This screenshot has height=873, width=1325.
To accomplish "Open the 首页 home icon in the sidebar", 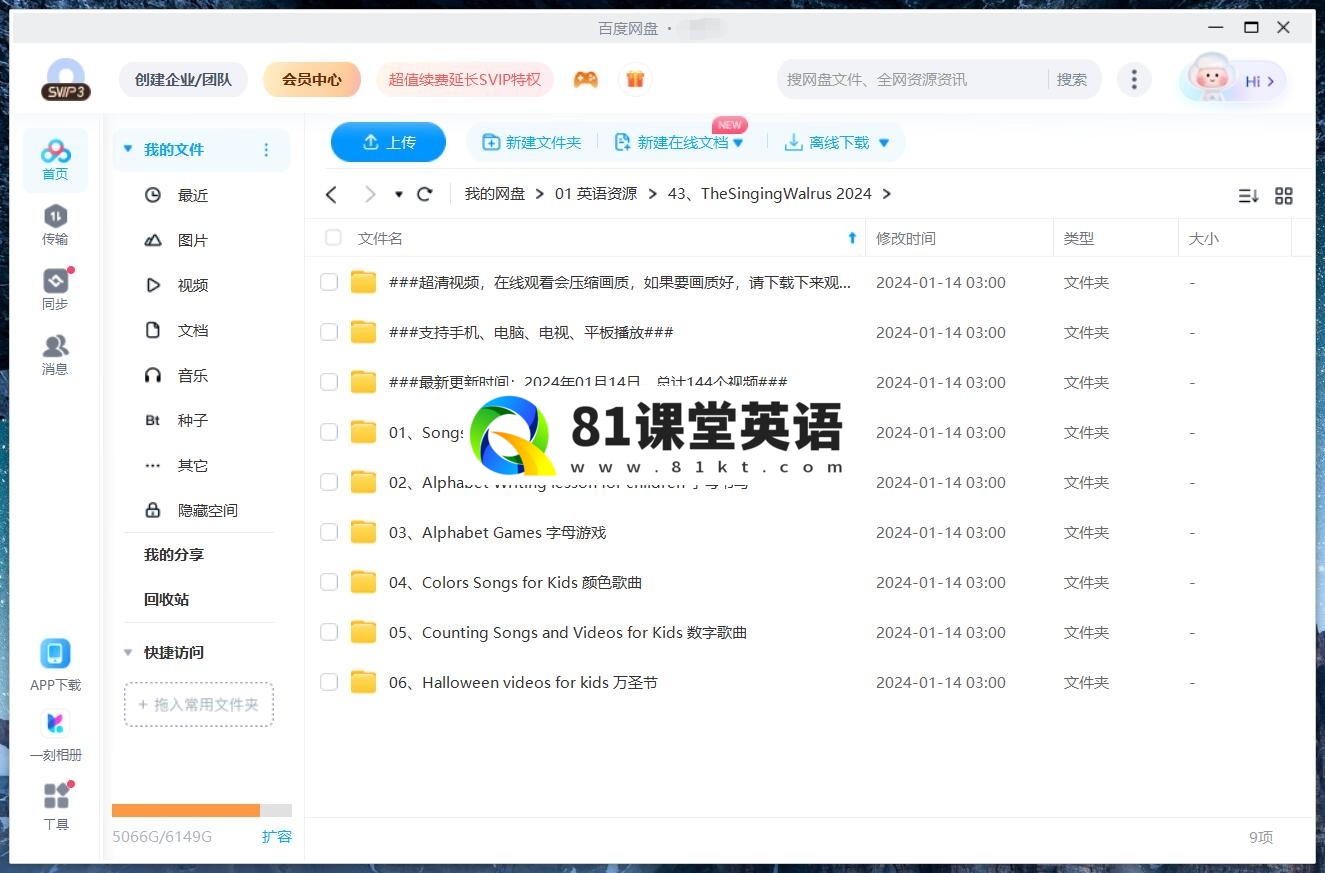I will pyautogui.click(x=55, y=159).
